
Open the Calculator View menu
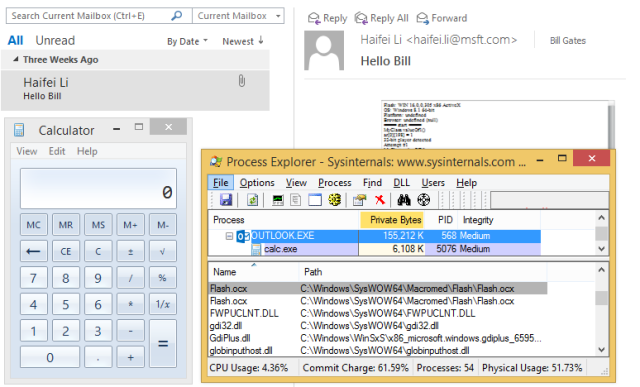pyautogui.click(x=27, y=151)
